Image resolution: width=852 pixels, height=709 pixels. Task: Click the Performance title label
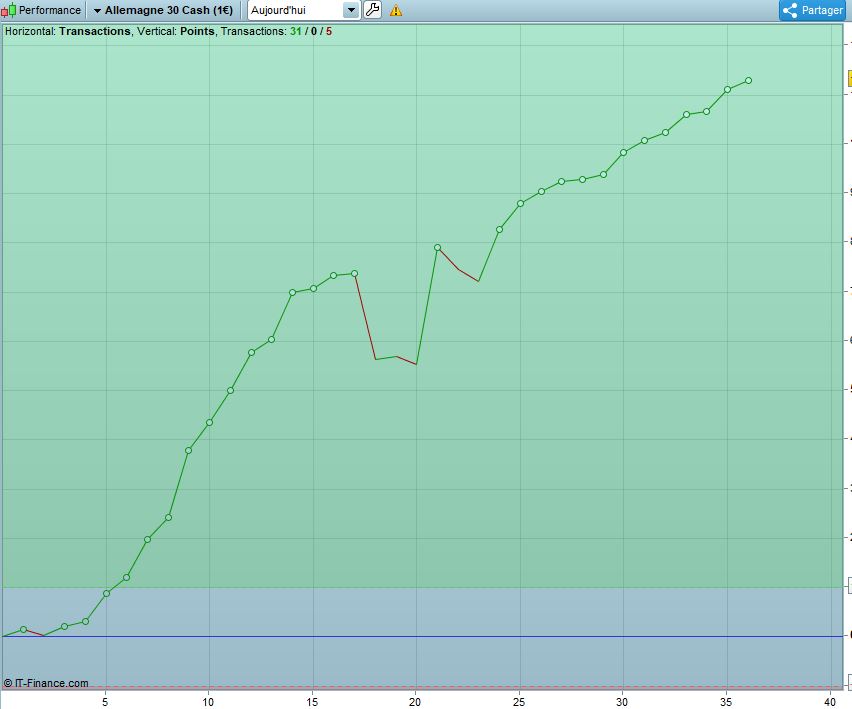pos(49,10)
